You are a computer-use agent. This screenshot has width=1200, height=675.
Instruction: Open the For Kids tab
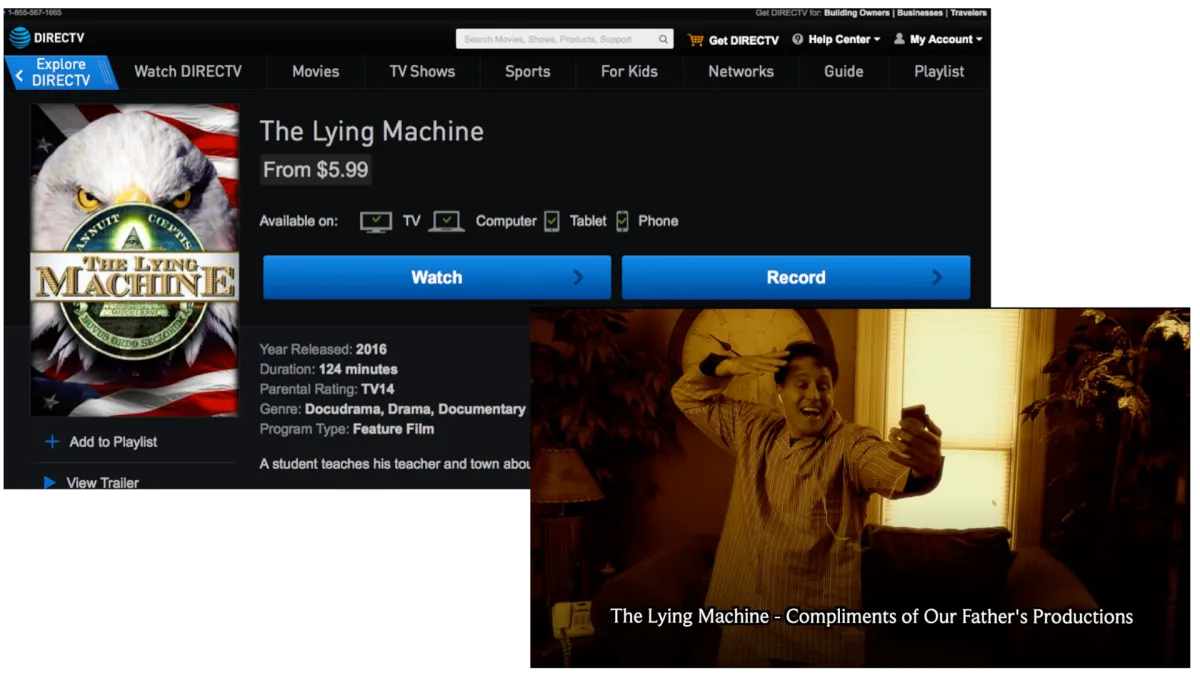(x=629, y=71)
